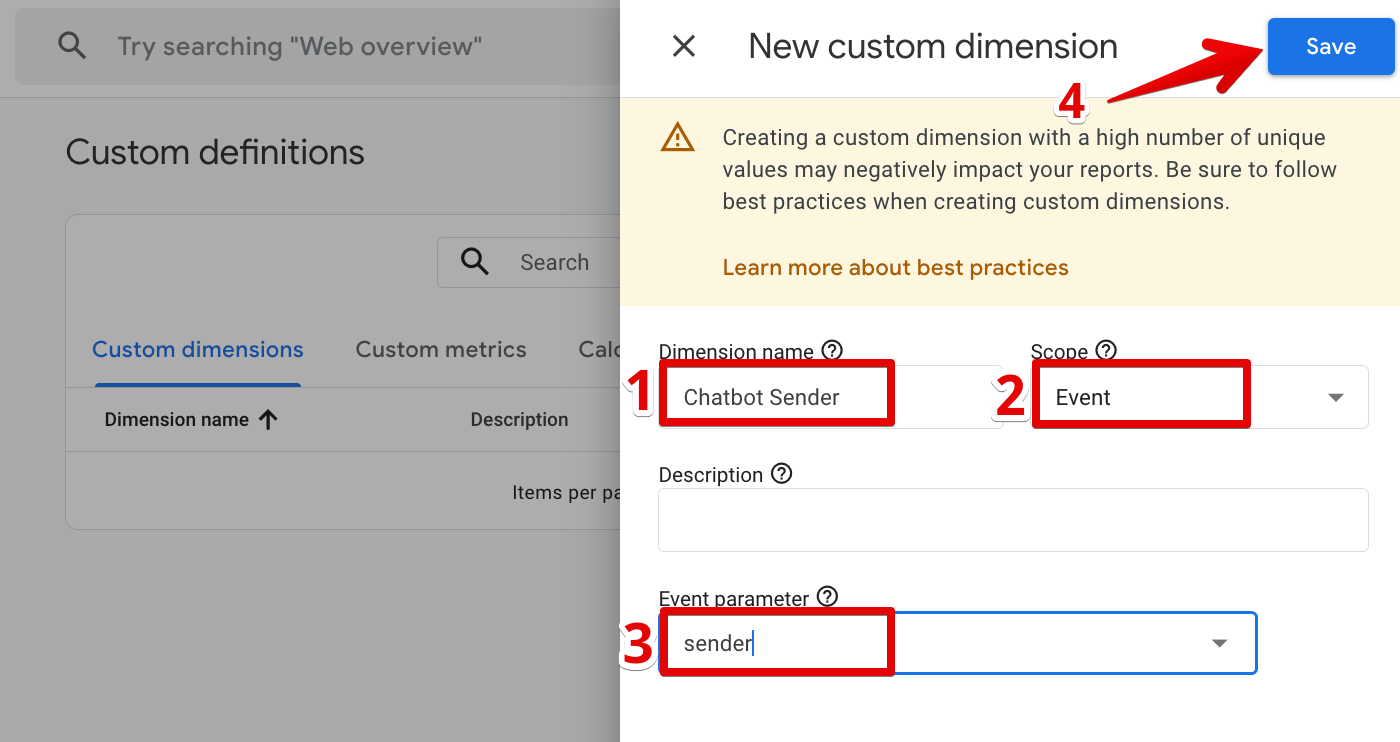Close the New custom dimension panel
The image size is (1400, 742).
(x=684, y=46)
